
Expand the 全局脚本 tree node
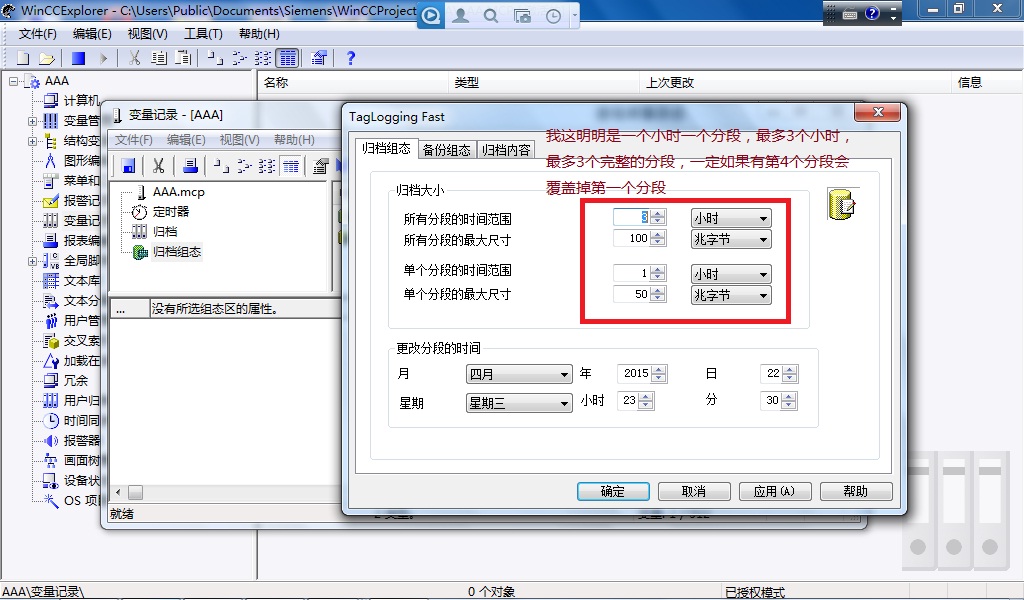click(32, 261)
